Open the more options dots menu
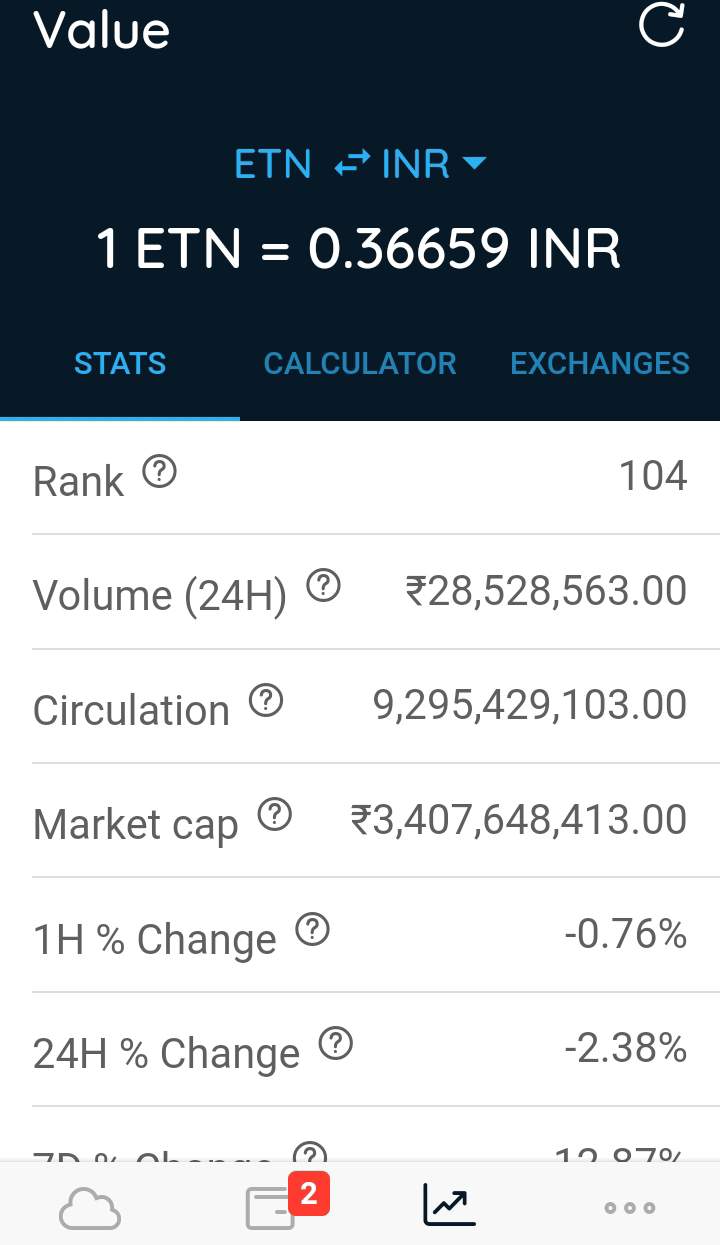 coord(630,1208)
